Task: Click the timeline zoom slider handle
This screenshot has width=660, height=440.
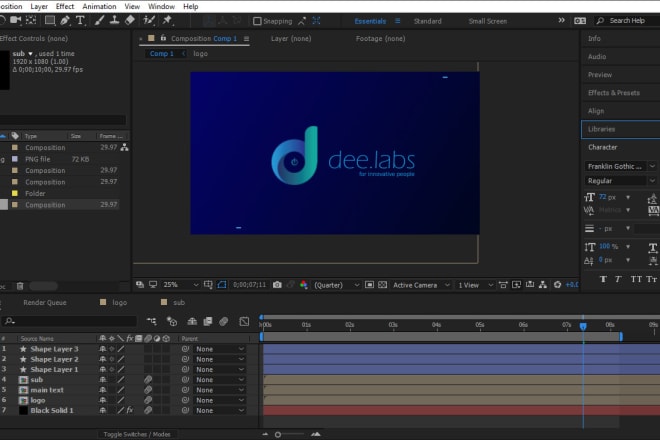Action: tap(278, 434)
